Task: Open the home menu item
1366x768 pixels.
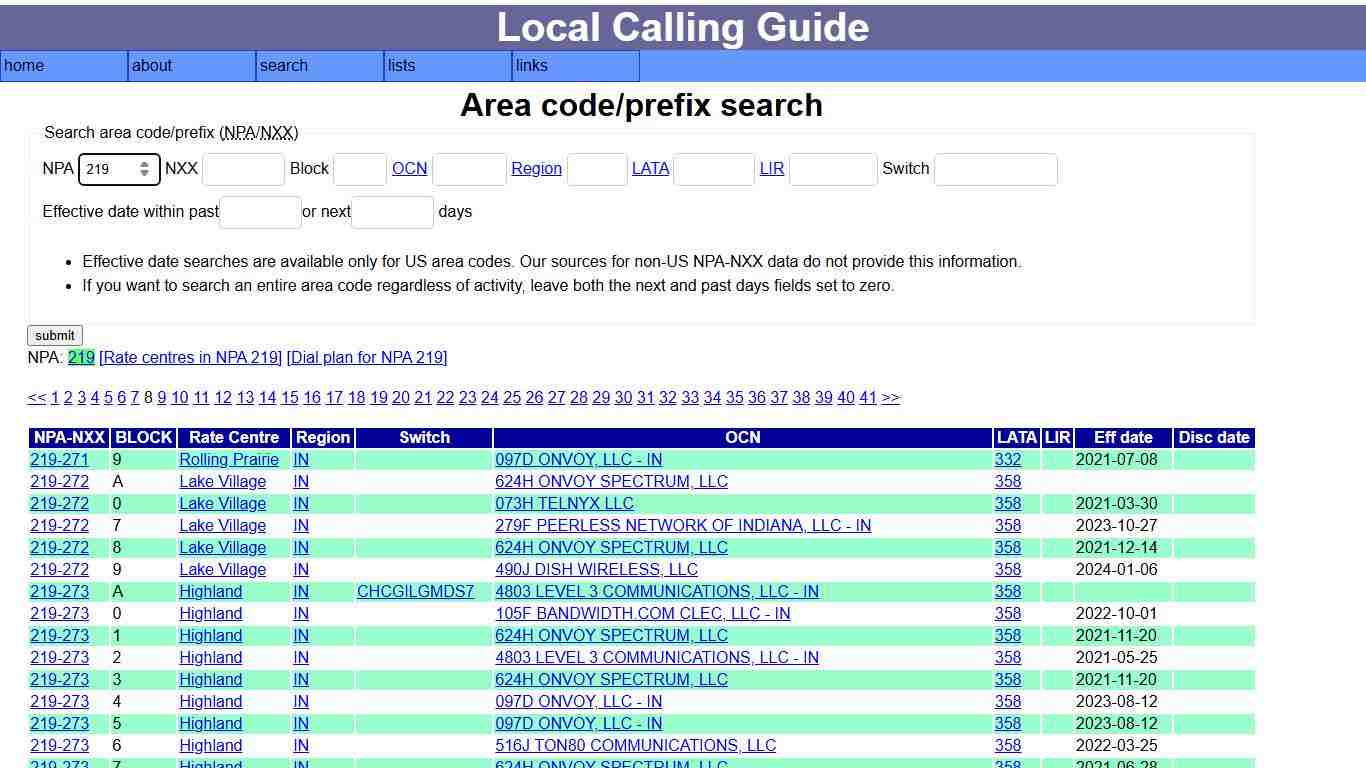Action: (x=24, y=66)
